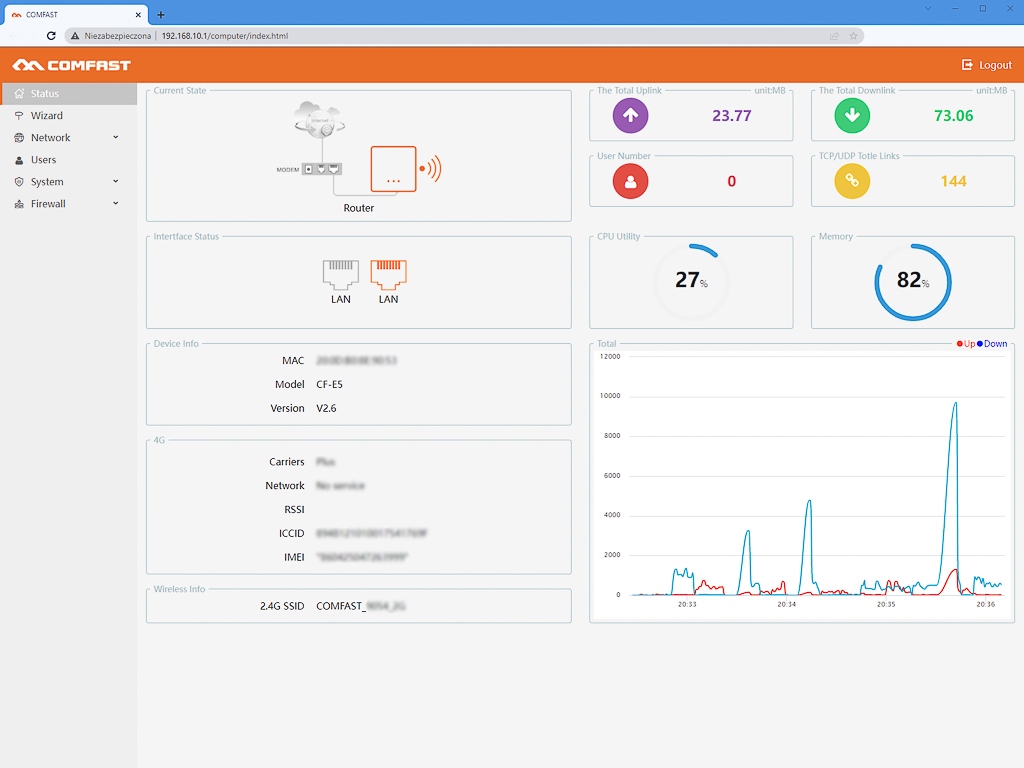Click the modem icon in Current State

323,169
